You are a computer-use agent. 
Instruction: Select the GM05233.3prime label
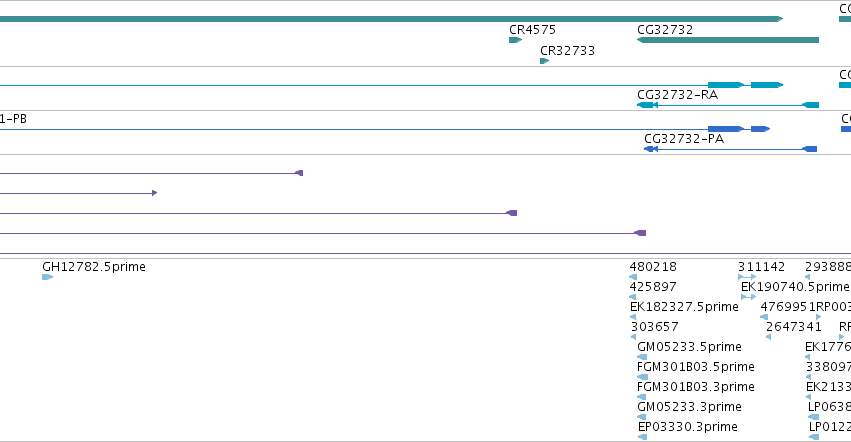pyautogui.click(x=689, y=407)
